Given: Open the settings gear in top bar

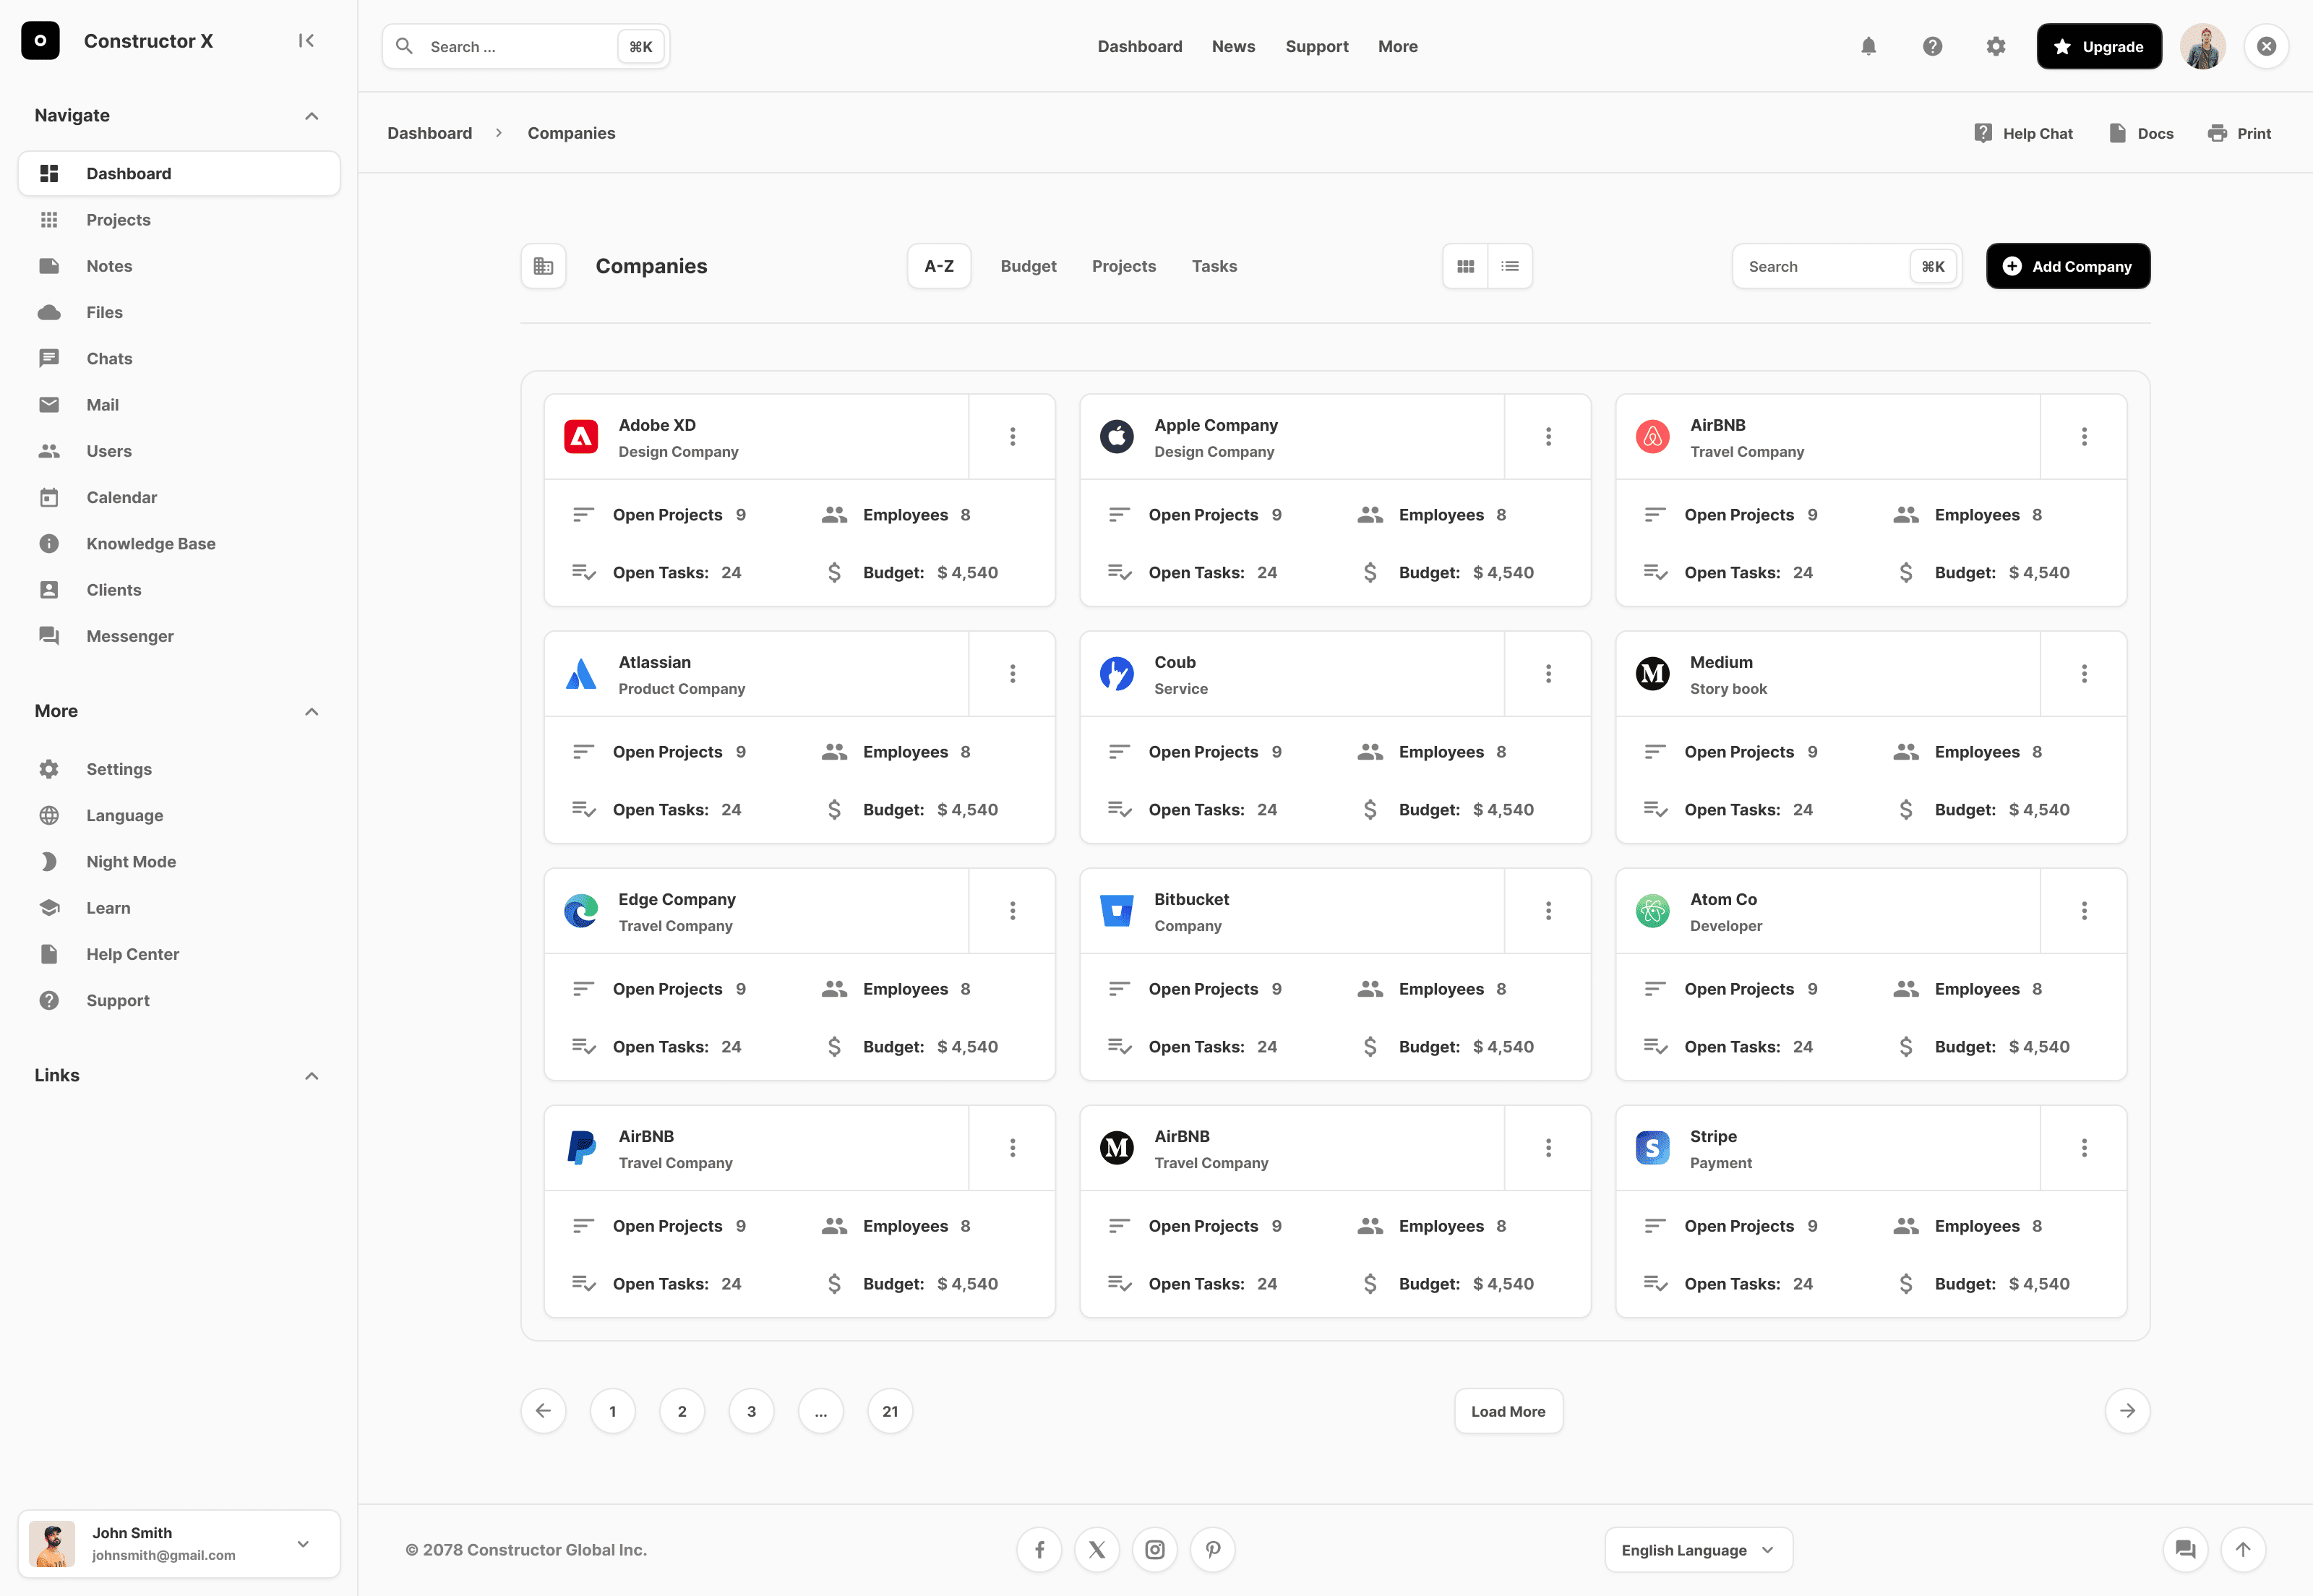Looking at the screenshot, I should click(x=1995, y=46).
